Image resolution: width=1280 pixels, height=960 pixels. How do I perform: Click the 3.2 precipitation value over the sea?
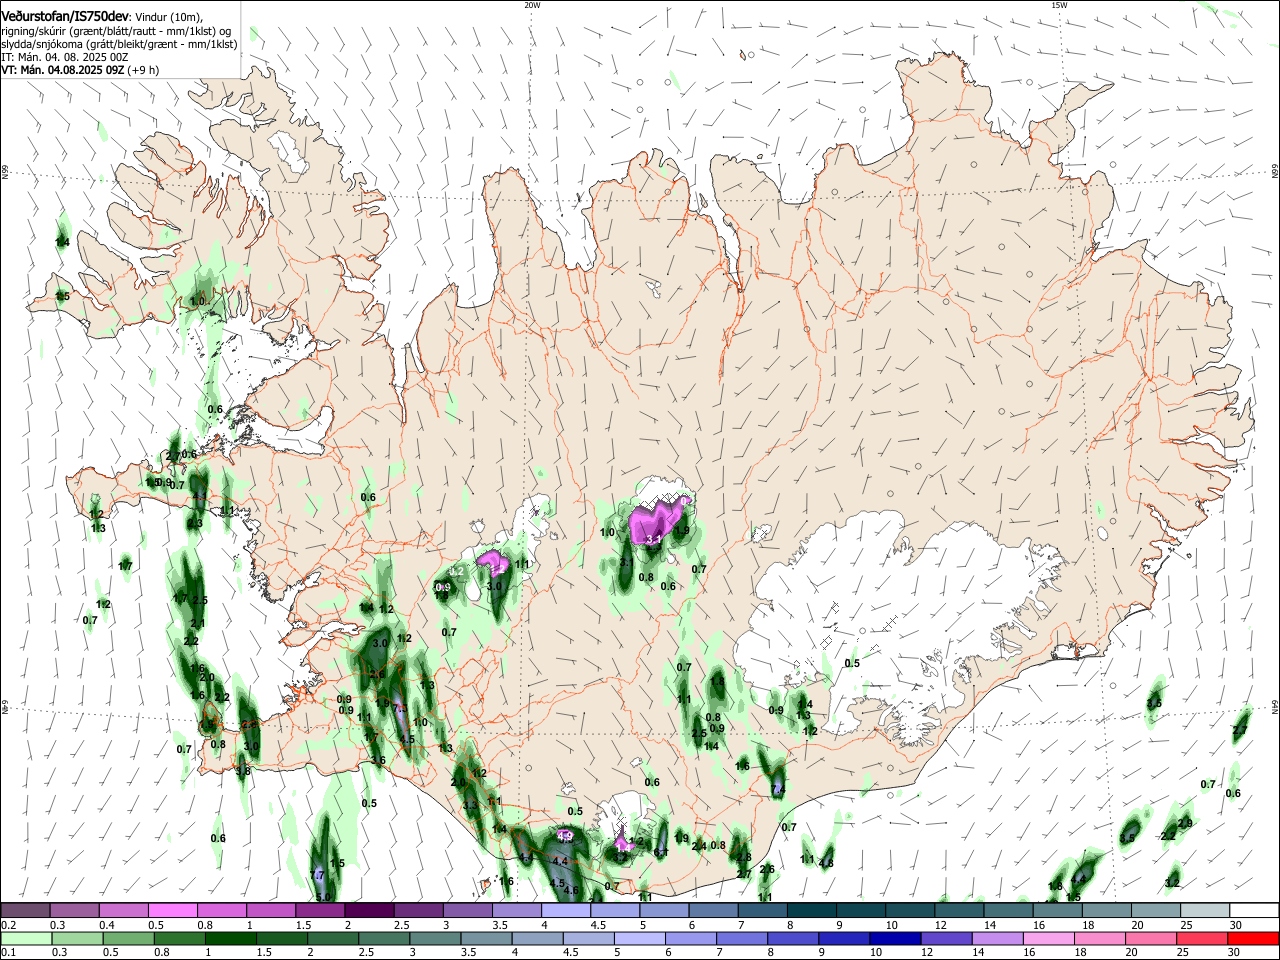(1172, 882)
